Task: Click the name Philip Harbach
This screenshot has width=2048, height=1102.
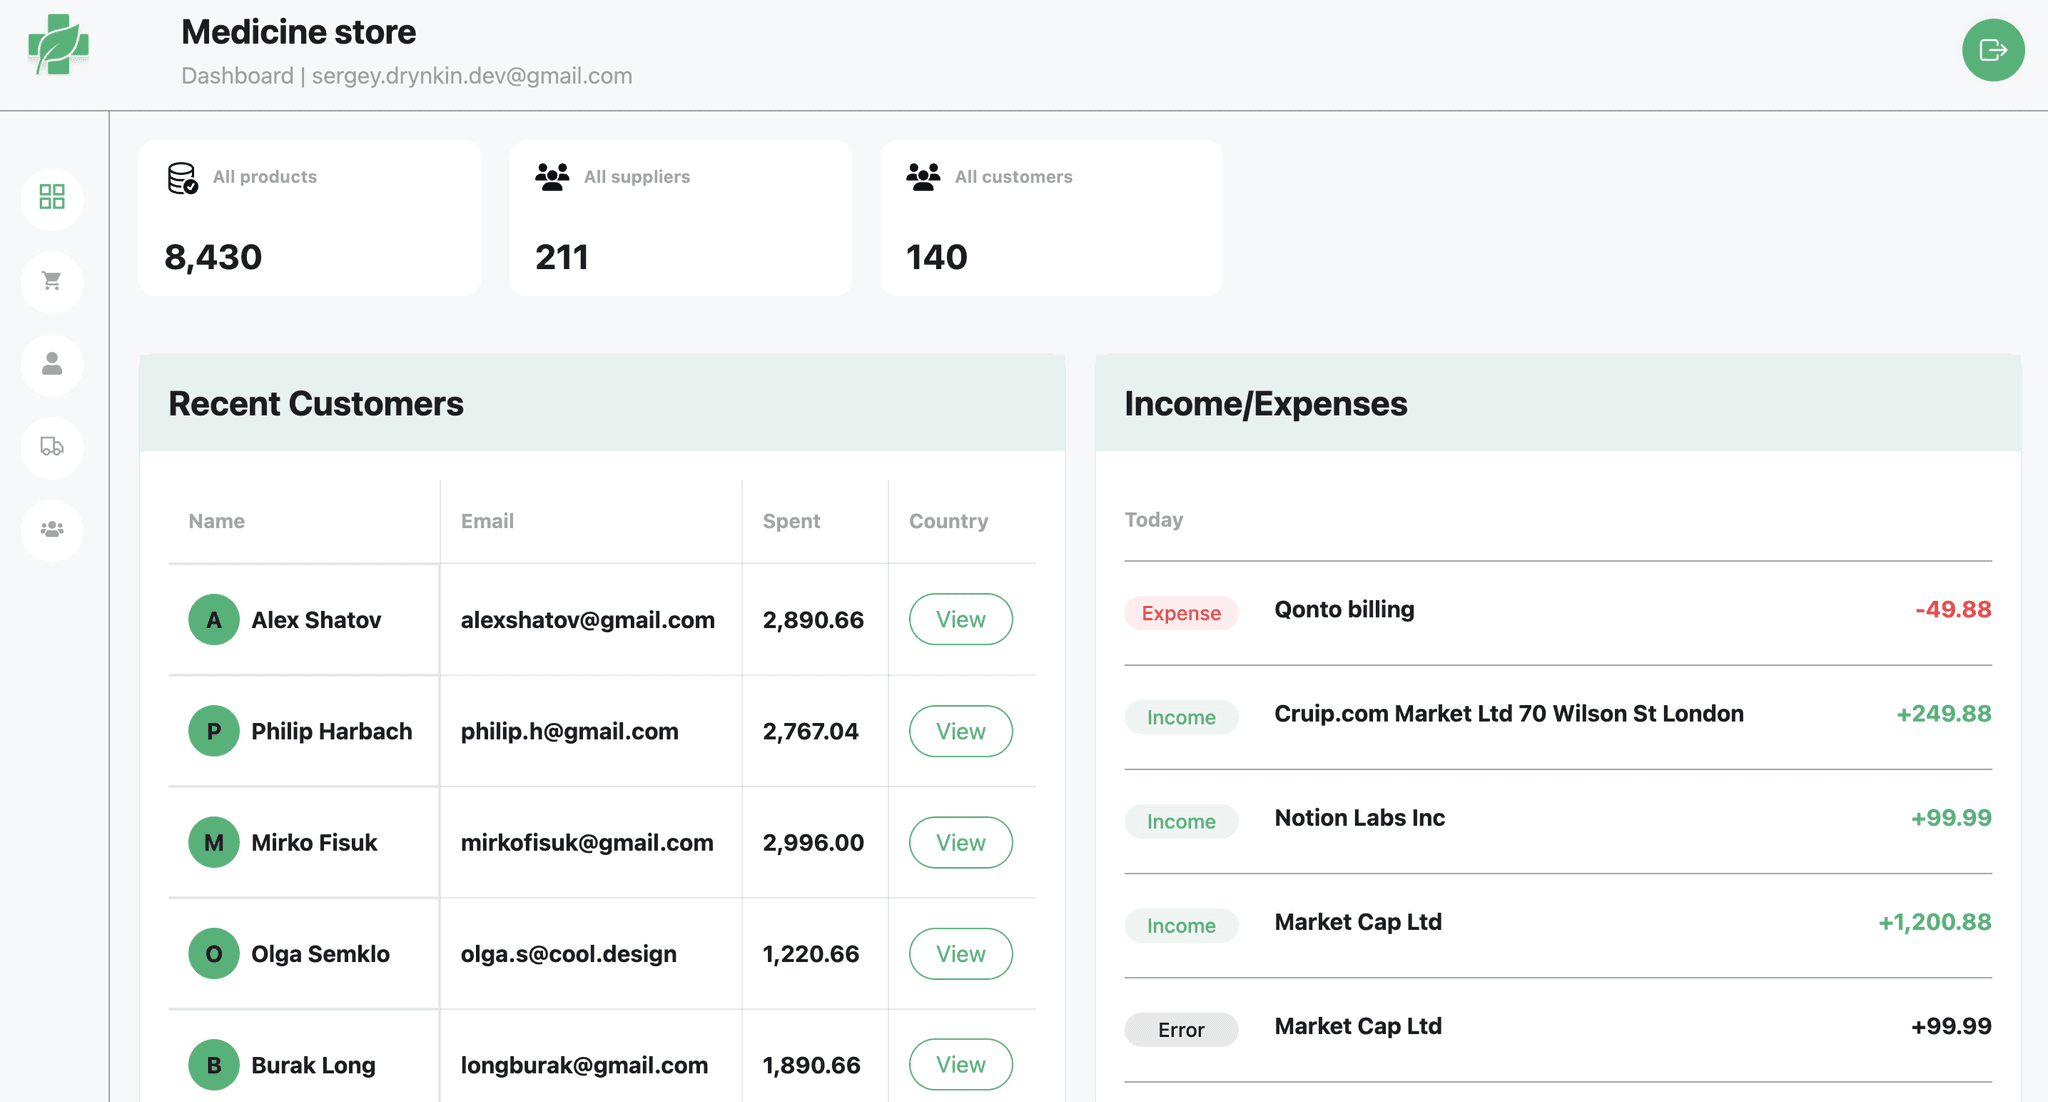Action: tap(332, 731)
